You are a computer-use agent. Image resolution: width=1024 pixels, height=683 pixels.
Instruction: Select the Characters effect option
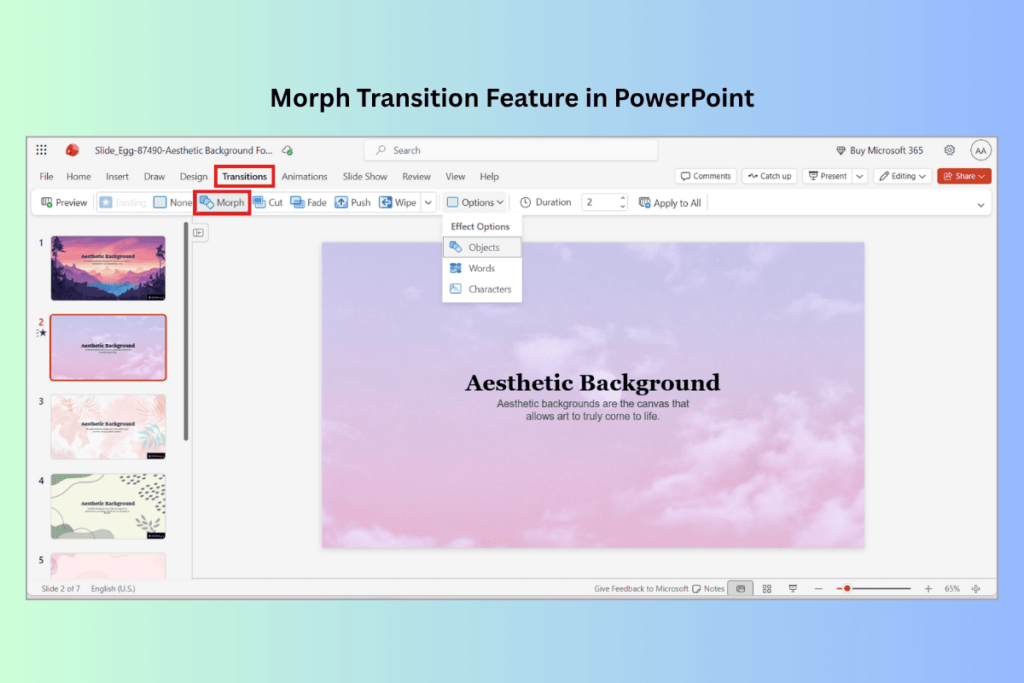tap(482, 289)
